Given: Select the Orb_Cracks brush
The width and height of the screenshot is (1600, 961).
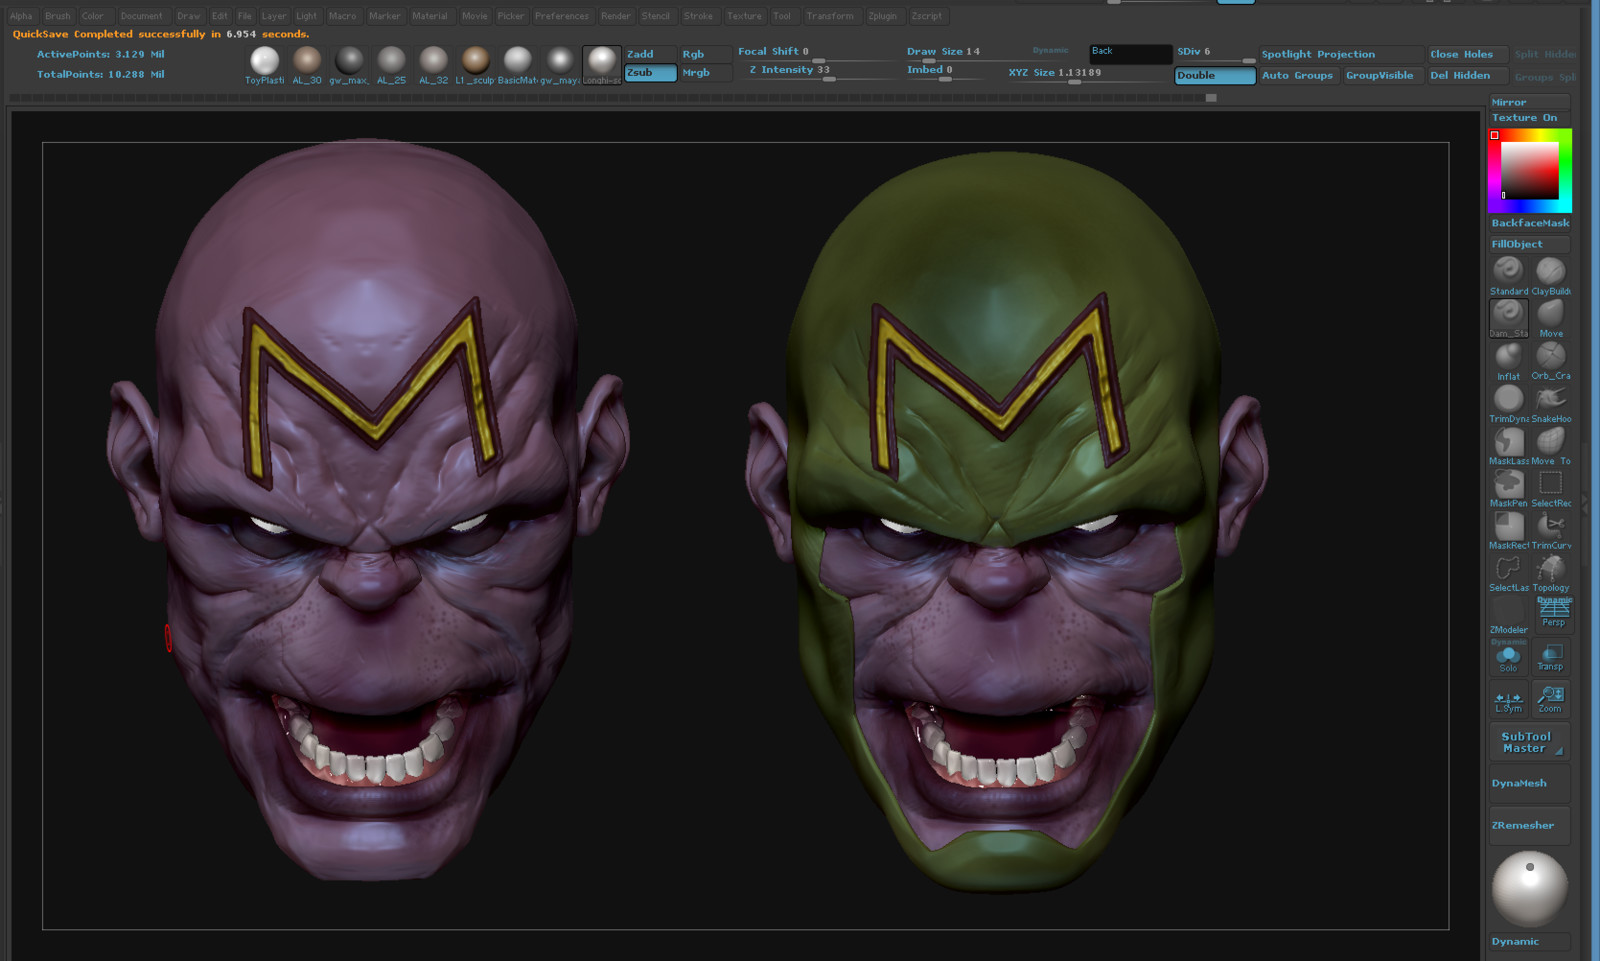Looking at the screenshot, I should [1551, 361].
